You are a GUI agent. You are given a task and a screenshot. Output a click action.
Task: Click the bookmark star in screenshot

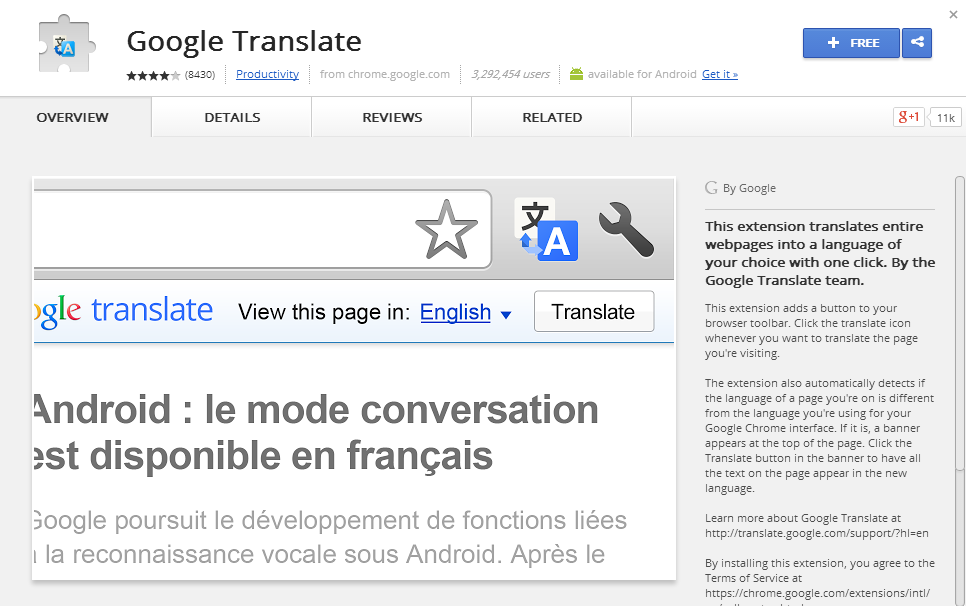[446, 229]
